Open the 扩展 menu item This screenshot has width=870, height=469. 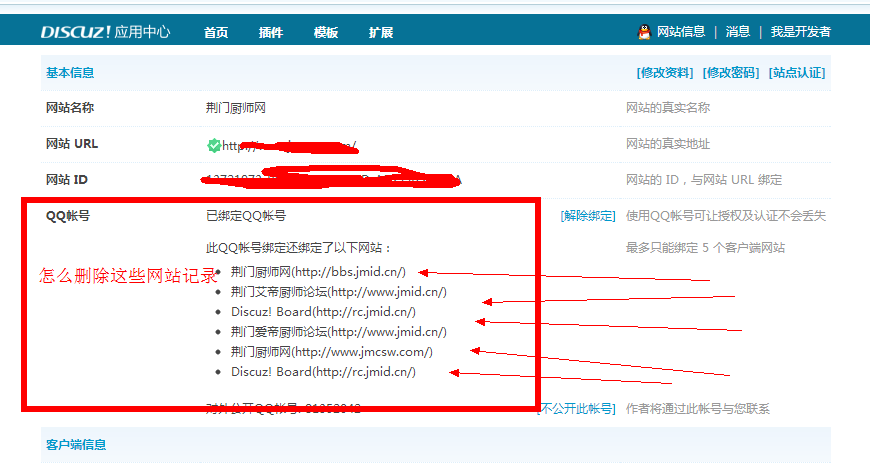click(x=381, y=32)
